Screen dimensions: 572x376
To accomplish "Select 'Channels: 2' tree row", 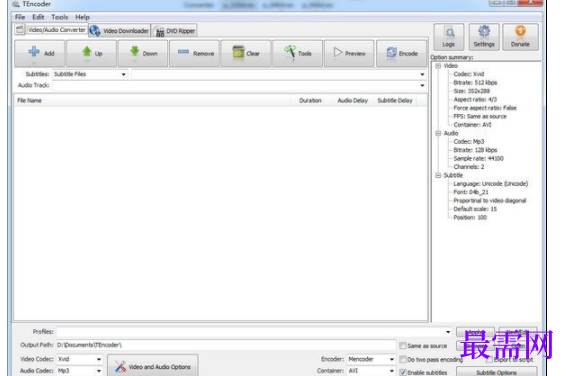I will 469,167.
